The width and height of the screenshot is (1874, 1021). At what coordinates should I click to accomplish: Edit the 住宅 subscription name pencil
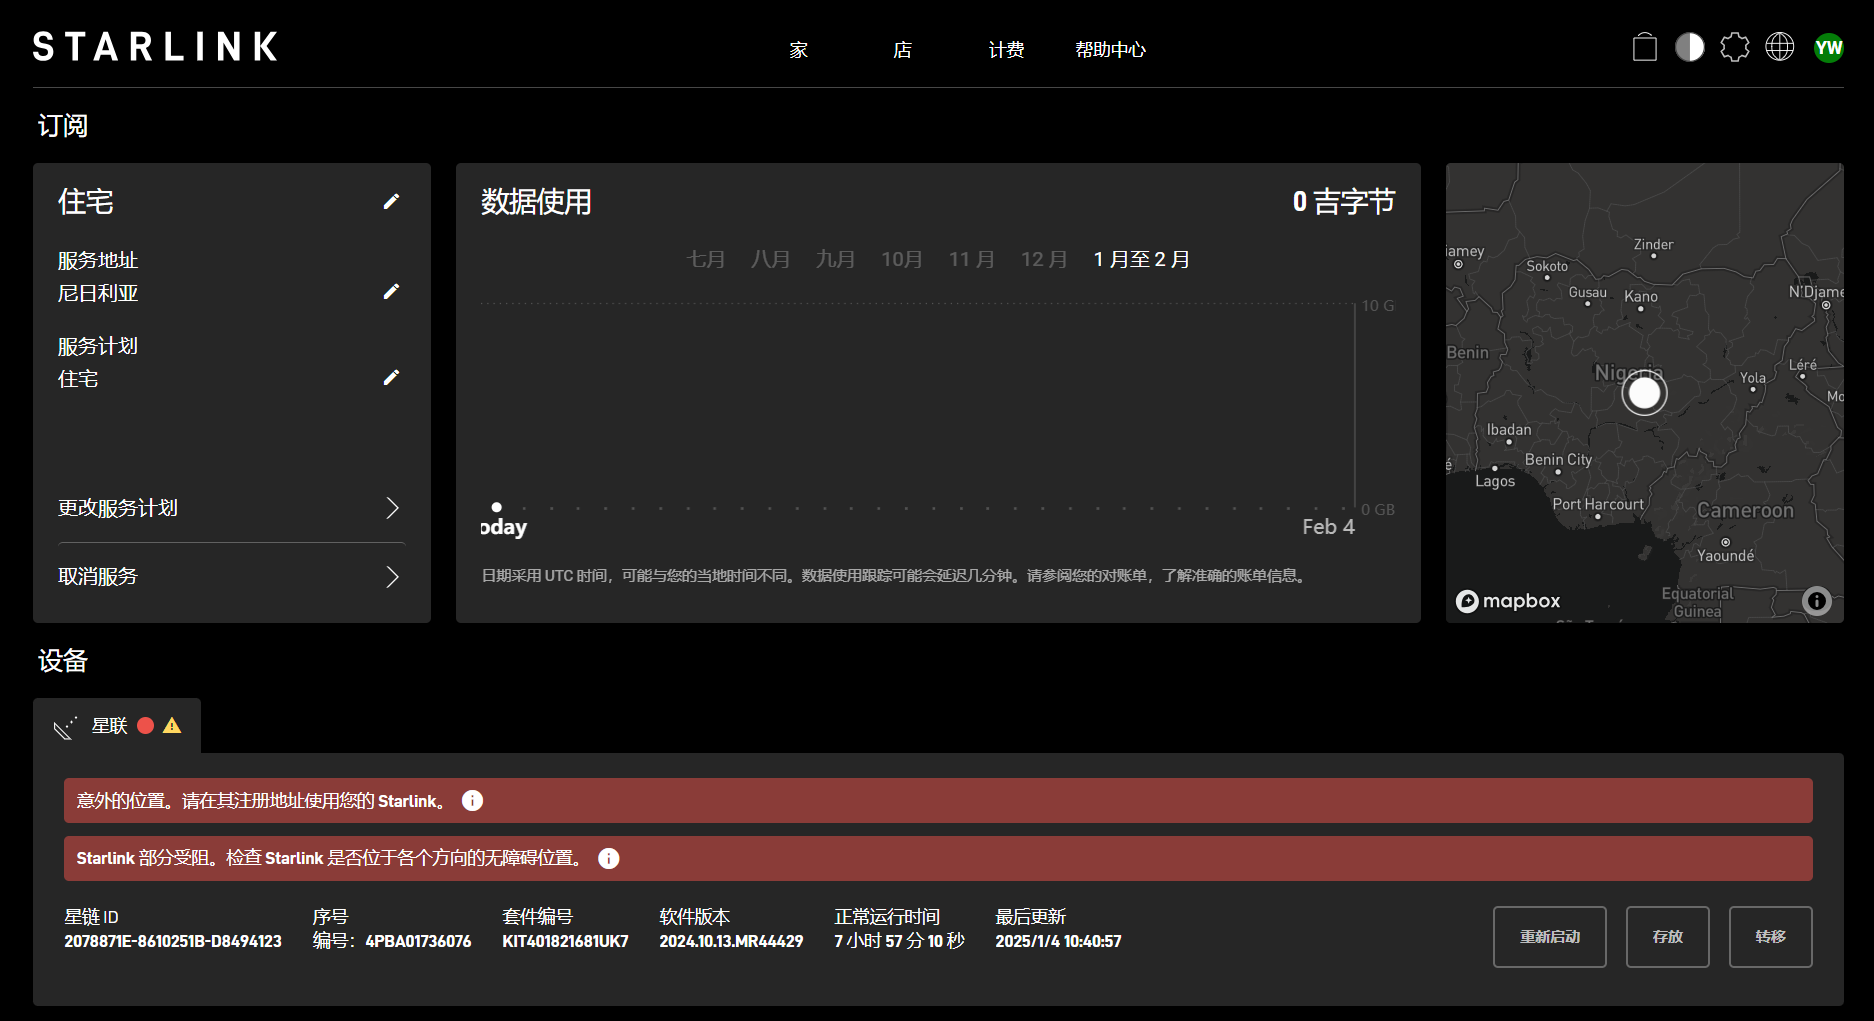click(x=392, y=202)
